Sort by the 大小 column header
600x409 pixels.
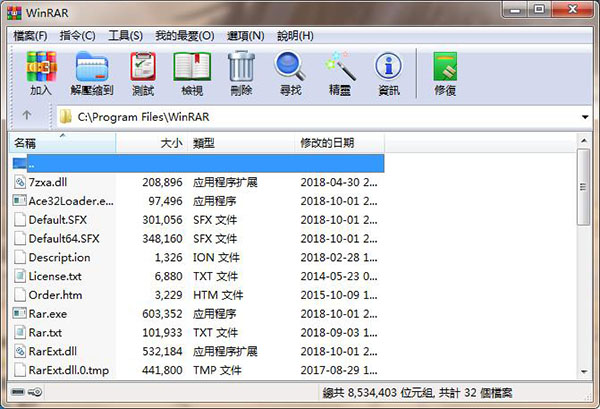[x=152, y=143]
